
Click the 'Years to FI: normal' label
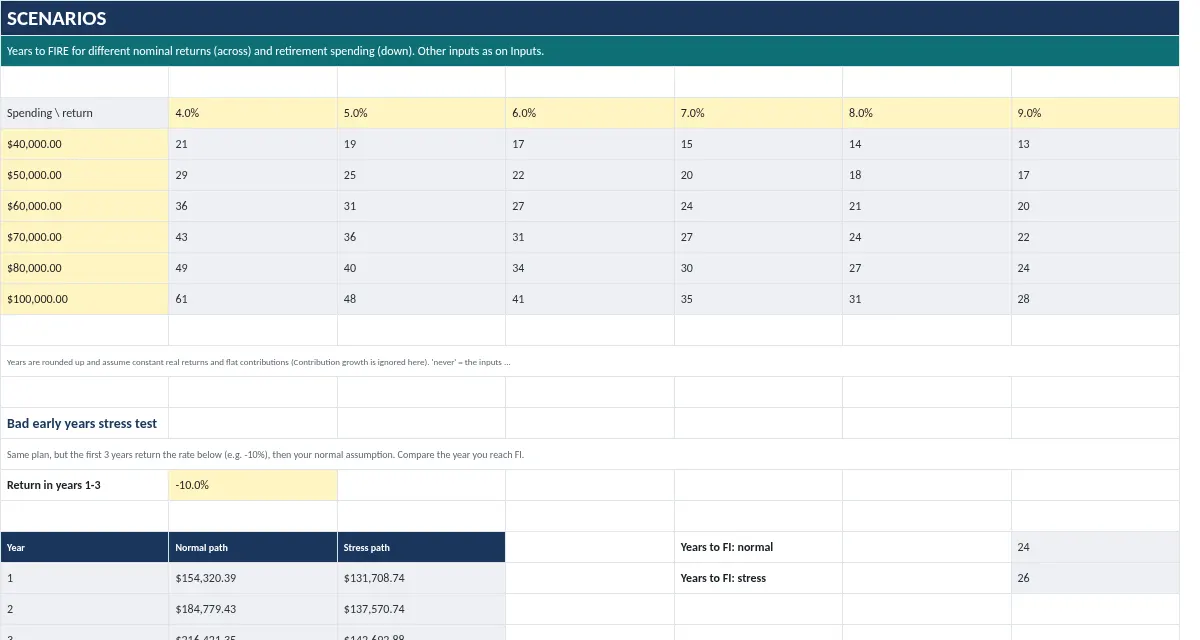[759, 547]
